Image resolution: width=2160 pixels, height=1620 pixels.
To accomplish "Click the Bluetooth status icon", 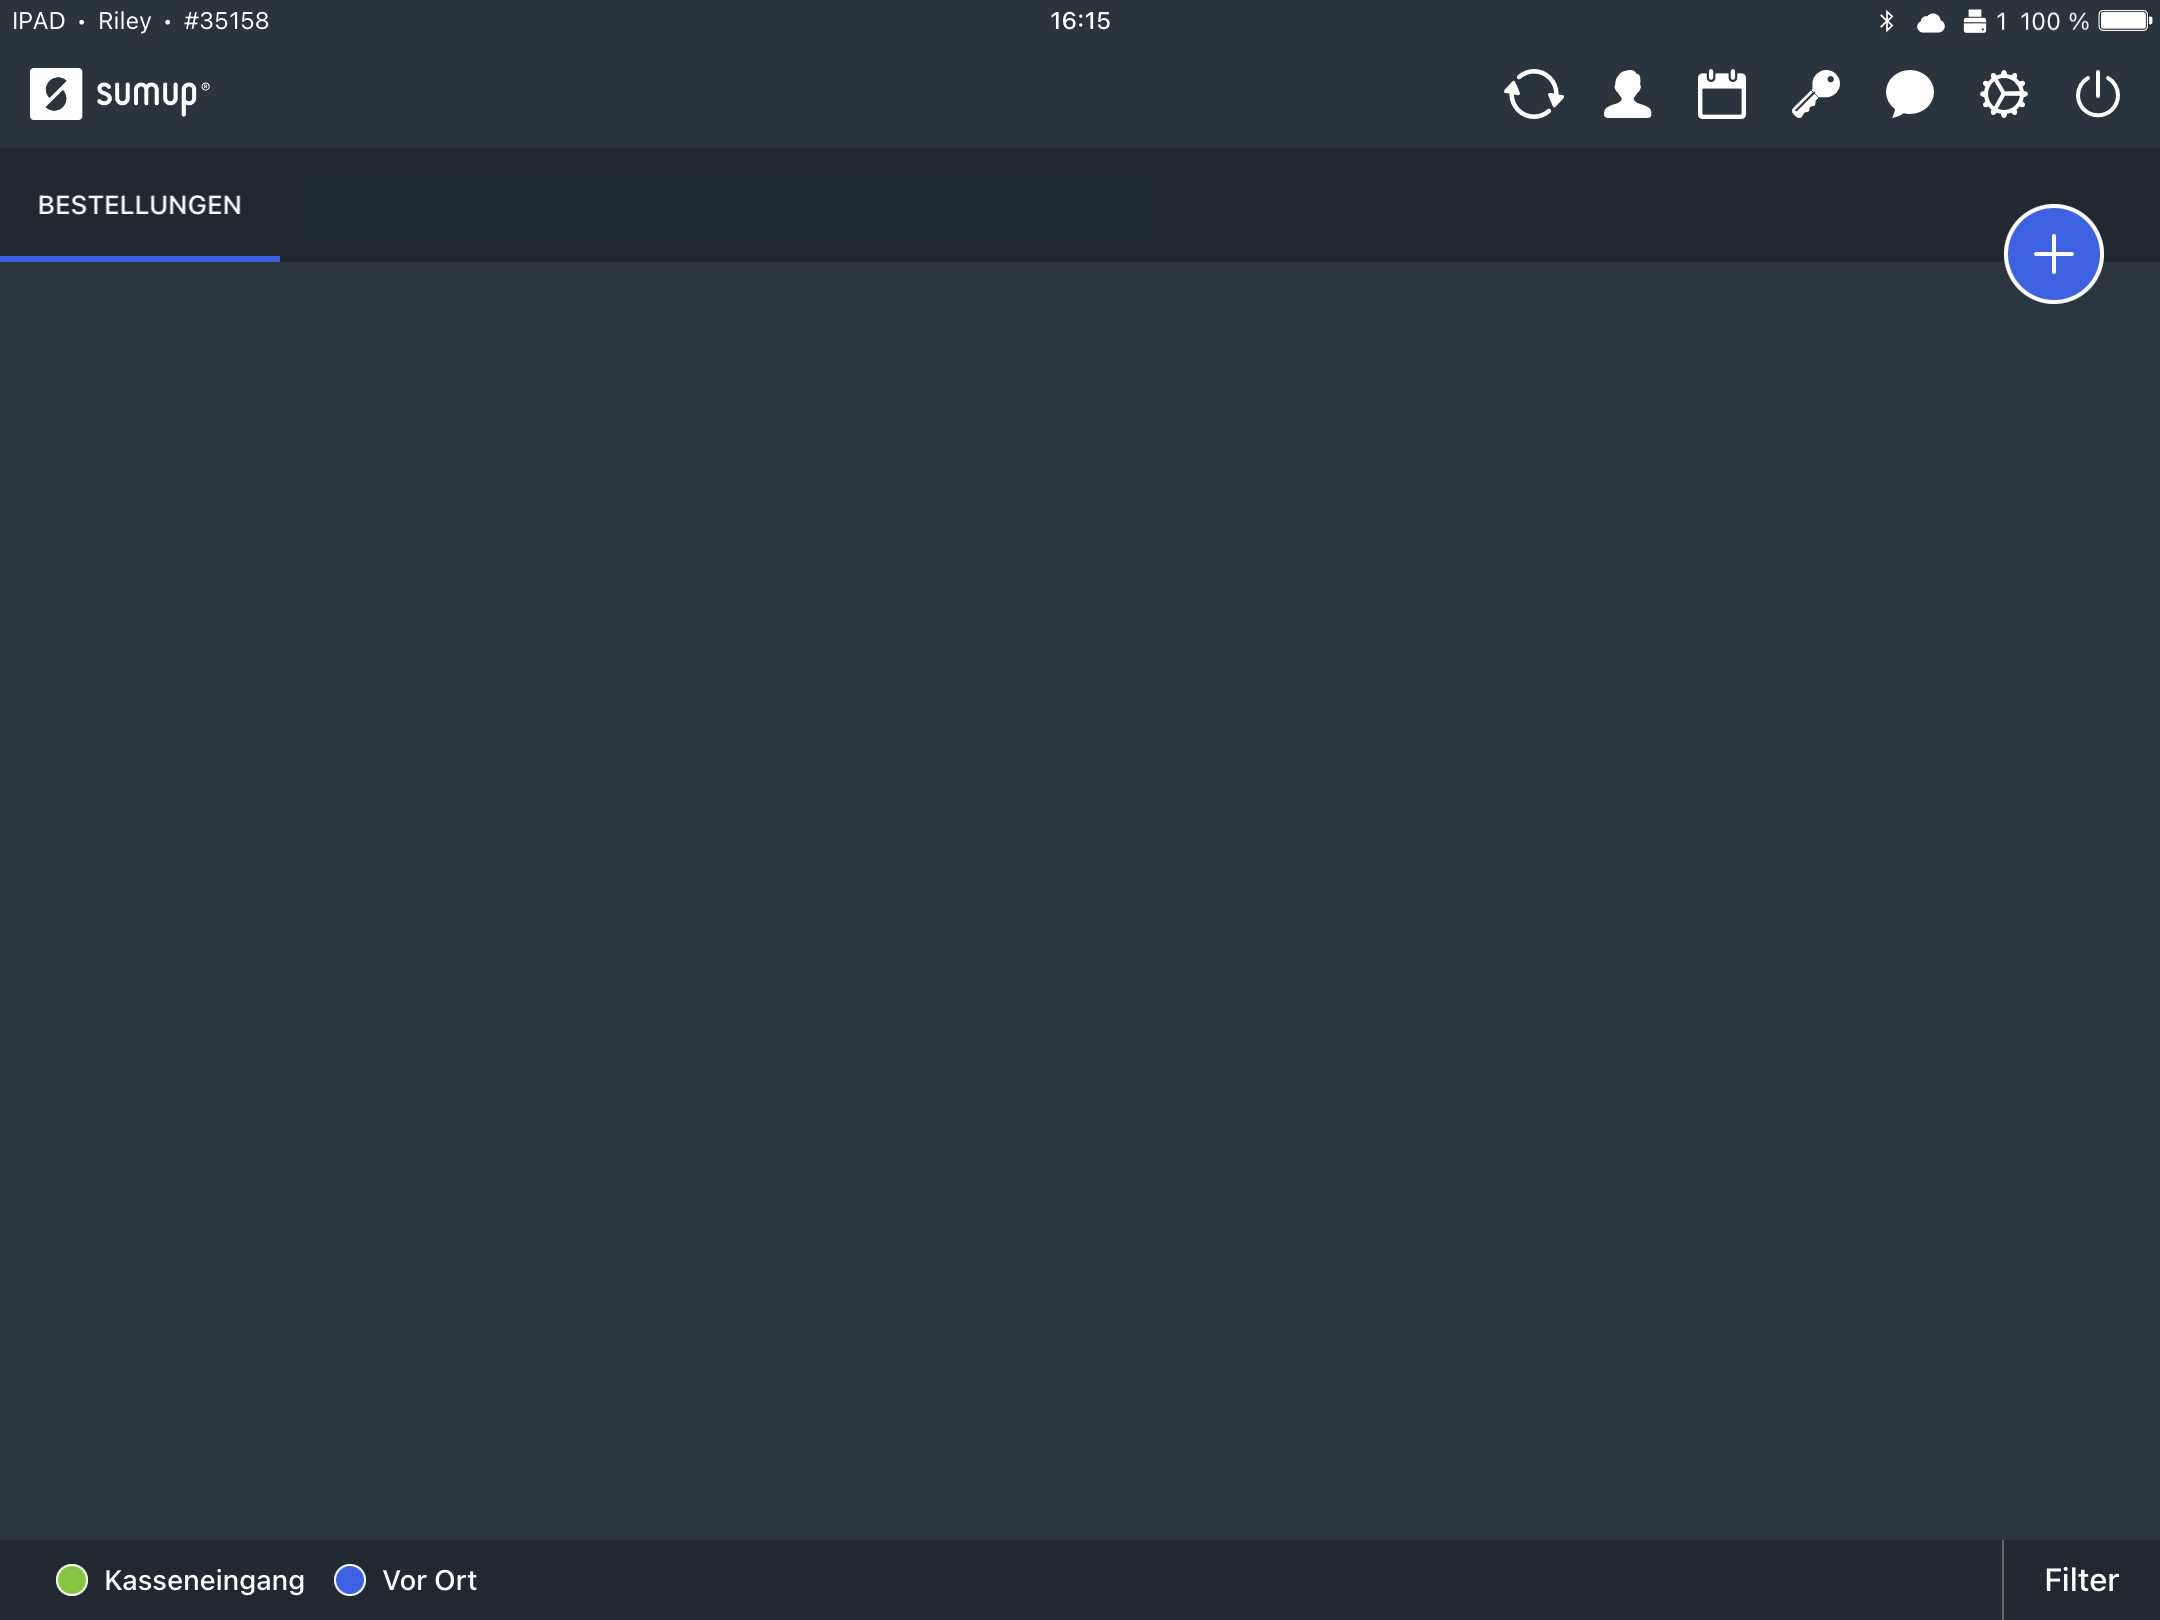I will [1886, 21].
